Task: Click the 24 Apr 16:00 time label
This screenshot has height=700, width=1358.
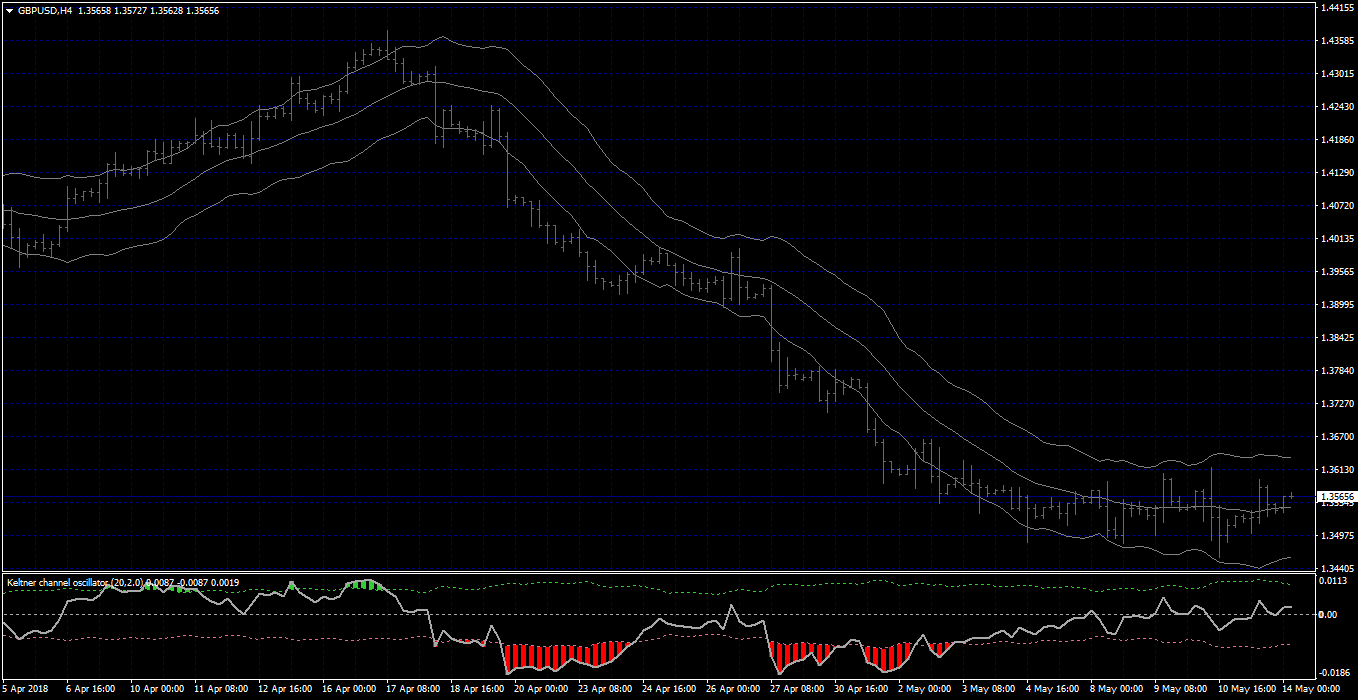Action: point(669,689)
